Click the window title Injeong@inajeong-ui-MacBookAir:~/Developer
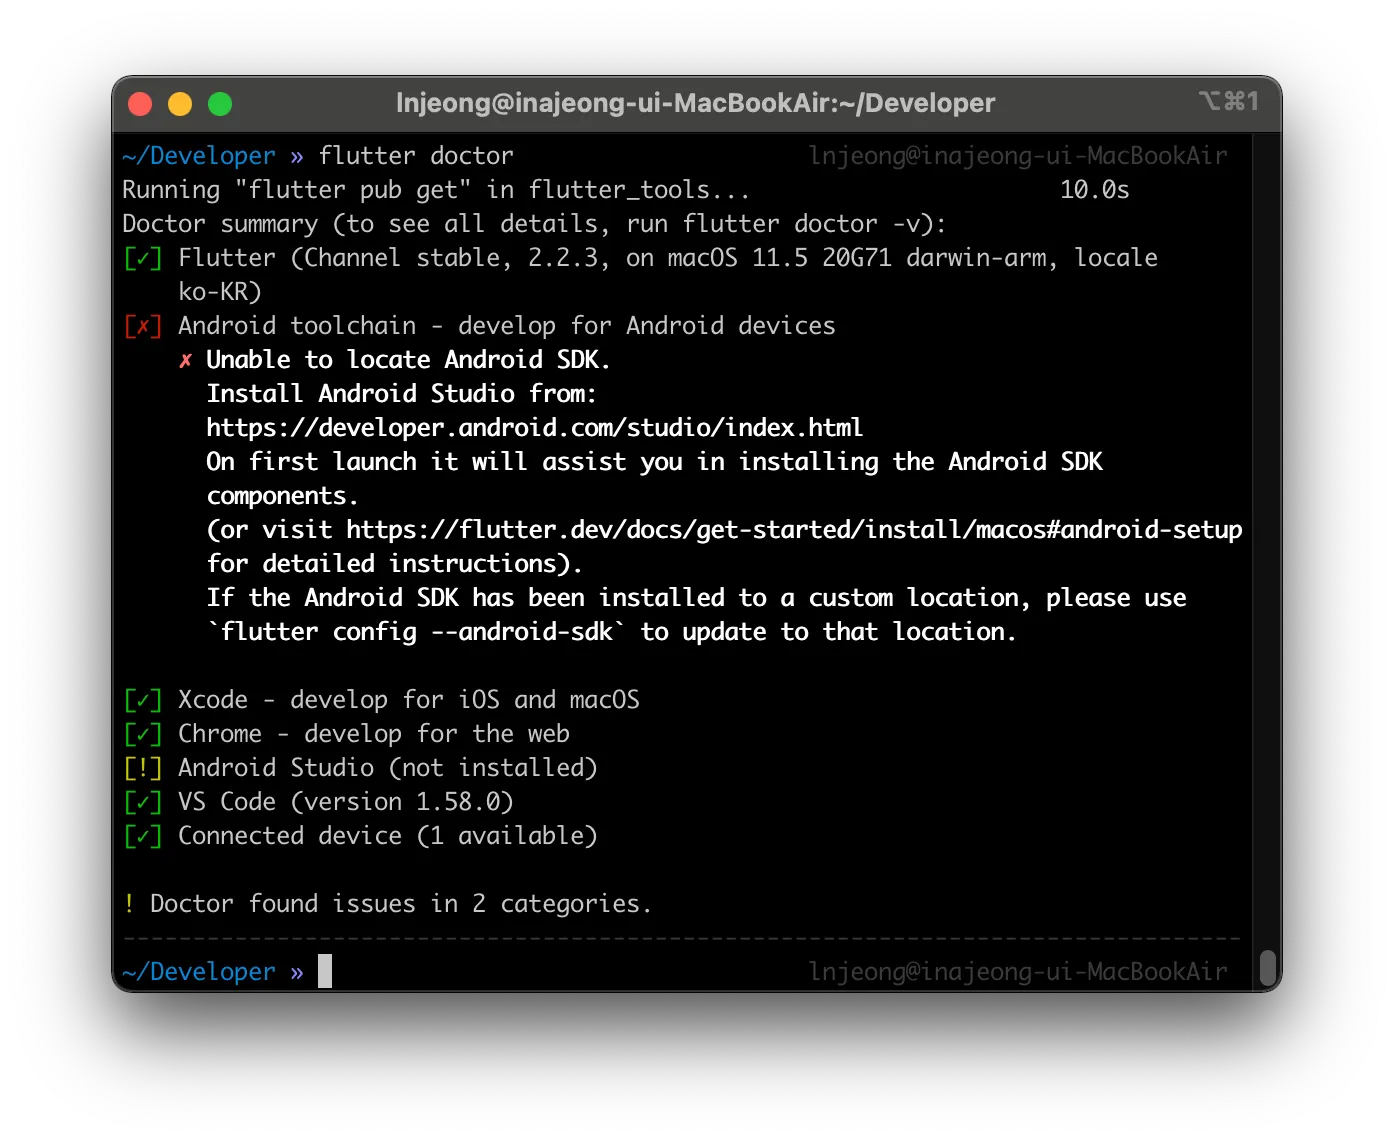Viewport: 1394px width, 1140px height. point(696,103)
